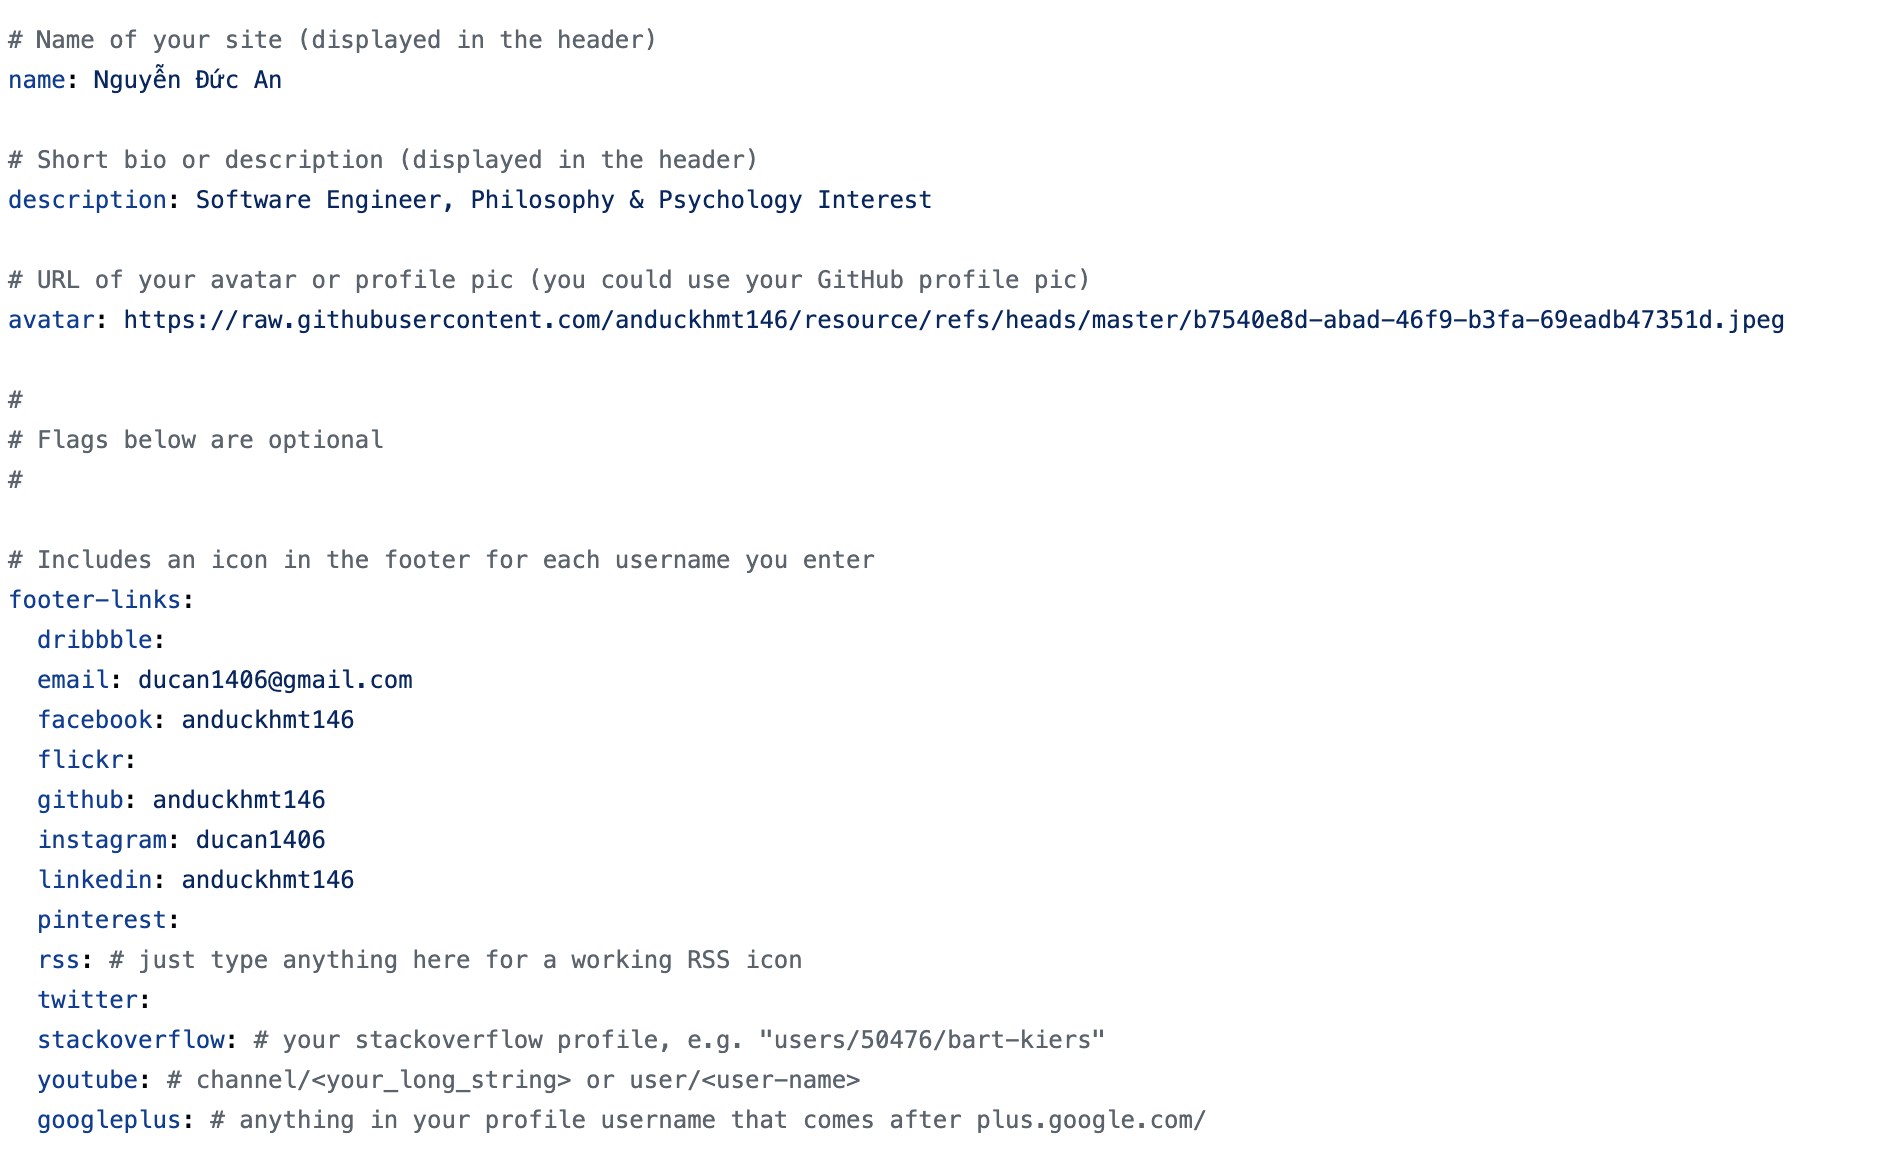Click the email address ducan1406@gmail.com
Screen dimensions: 1884x1166
pos(275,680)
